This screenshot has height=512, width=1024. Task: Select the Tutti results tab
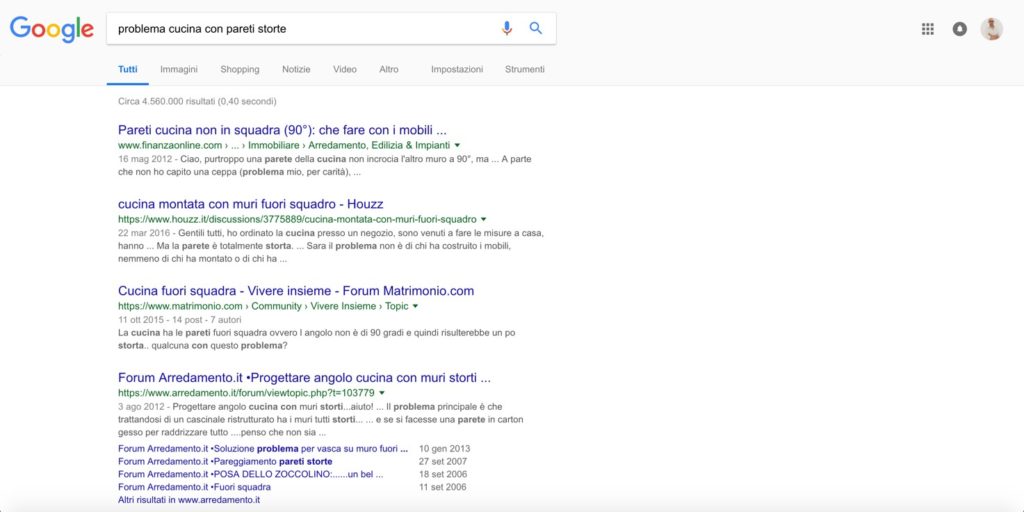pyautogui.click(x=128, y=69)
